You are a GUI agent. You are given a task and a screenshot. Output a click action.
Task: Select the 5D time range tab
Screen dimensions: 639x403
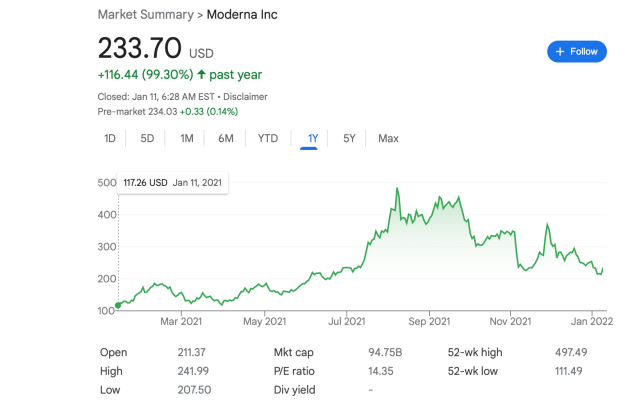tap(147, 138)
